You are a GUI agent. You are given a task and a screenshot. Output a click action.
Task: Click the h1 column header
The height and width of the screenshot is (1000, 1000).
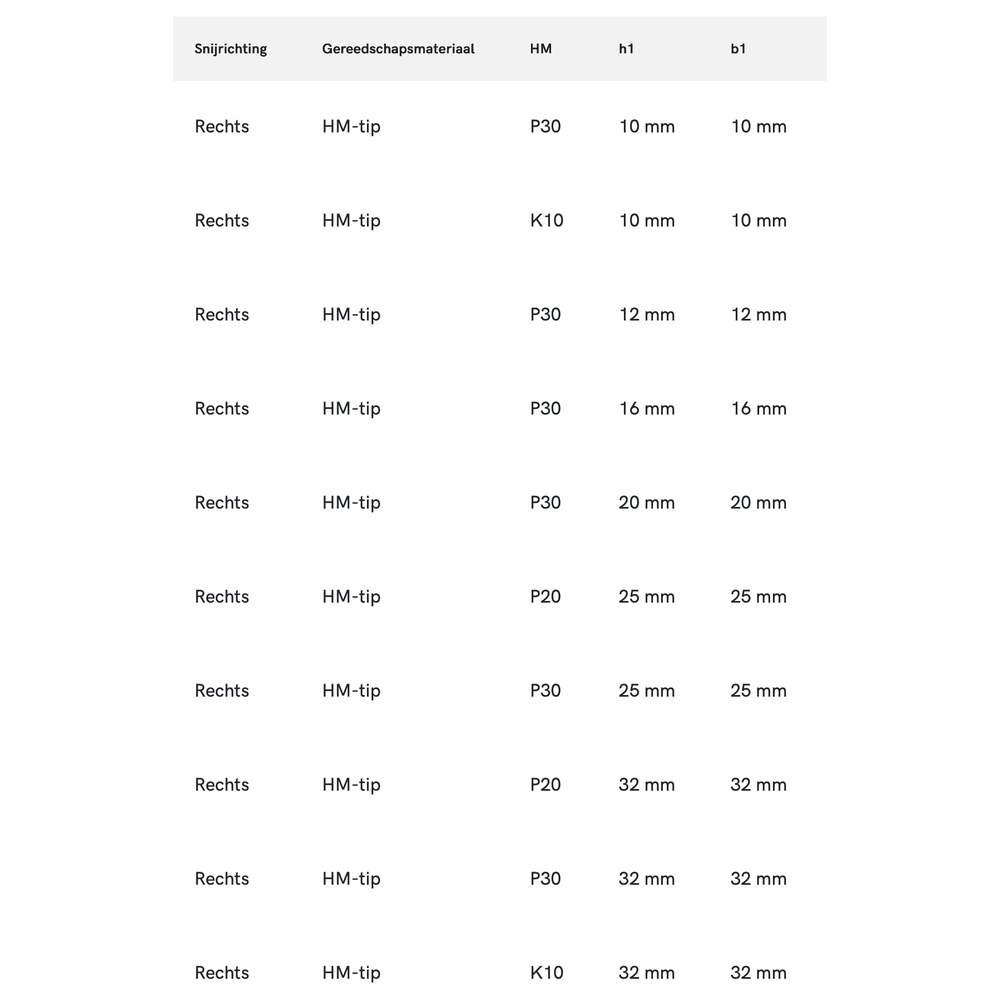(626, 49)
